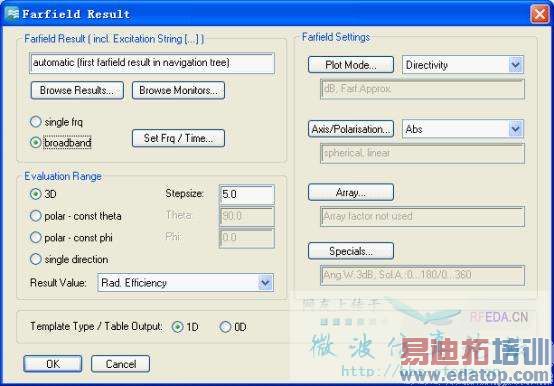Click the 'Stepsize:' label
The image size is (554, 386).
pyautogui.click(x=184, y=194)
